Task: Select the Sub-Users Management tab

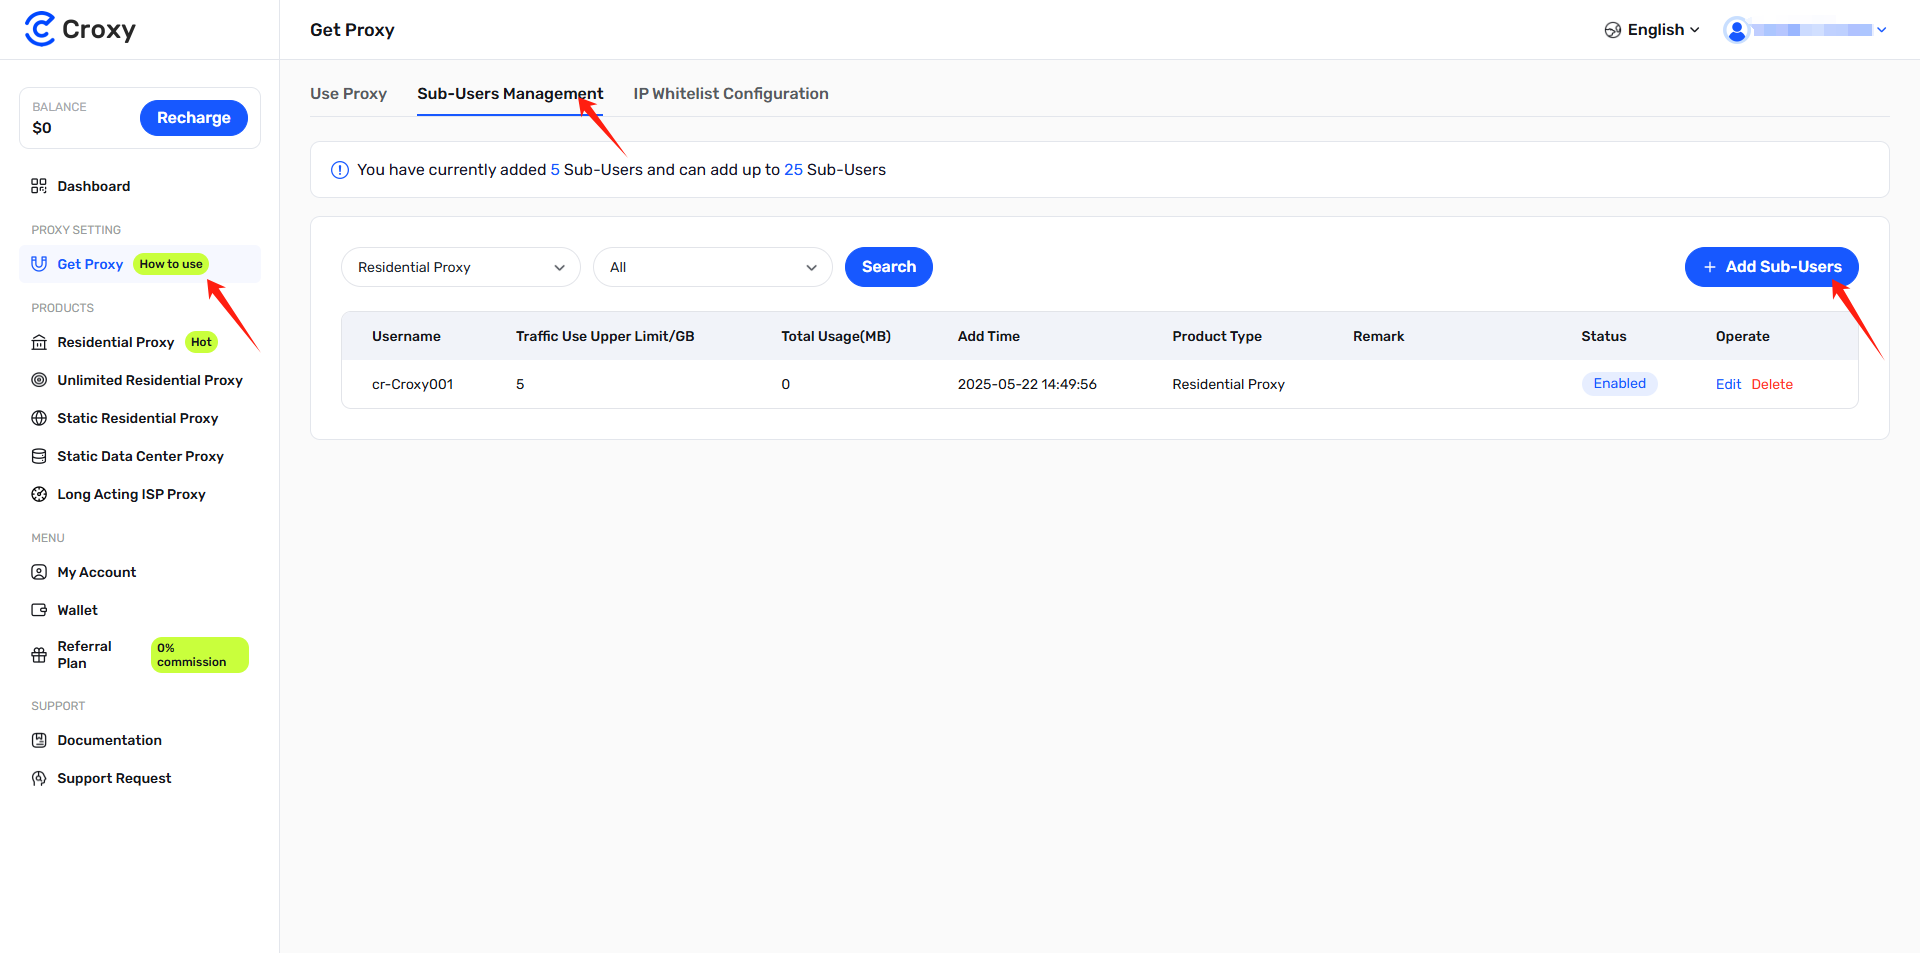Action: coord(510,94)
